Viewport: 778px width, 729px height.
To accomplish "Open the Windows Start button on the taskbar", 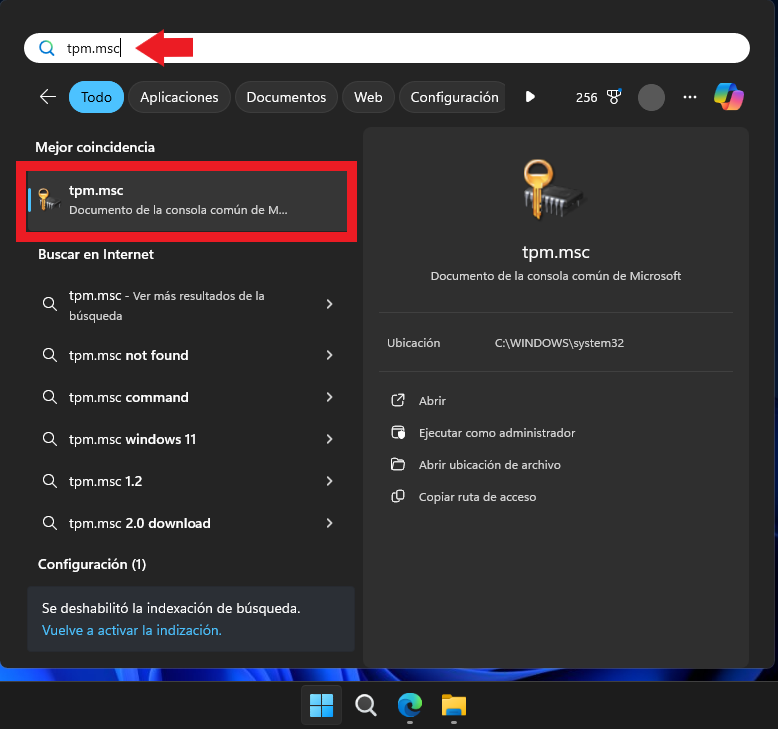I will point(322,705).
